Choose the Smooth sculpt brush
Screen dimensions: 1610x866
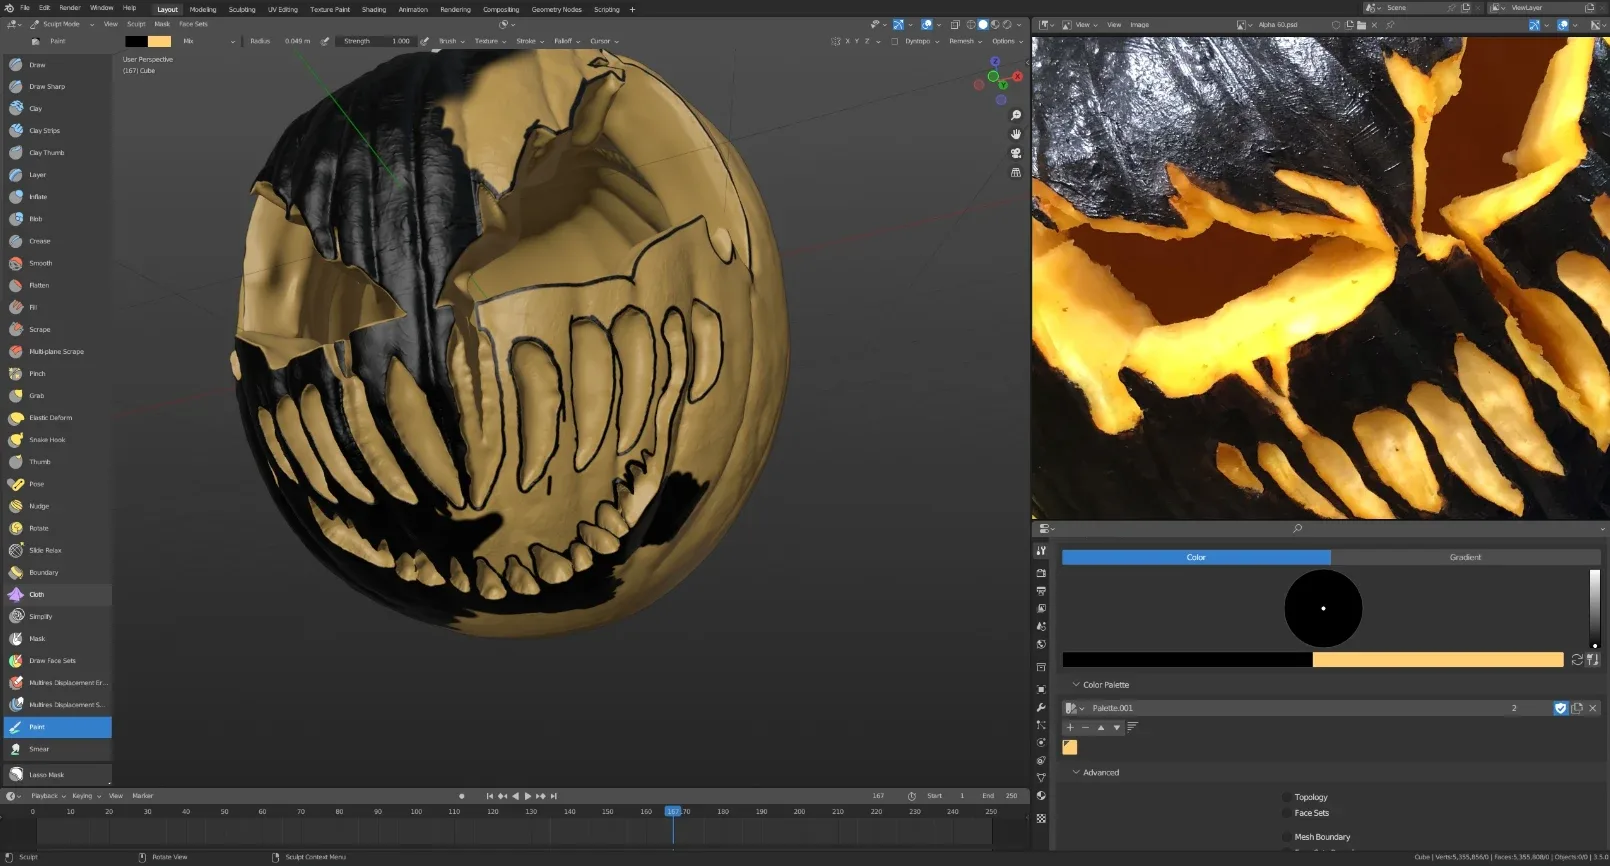coord(40,263)
